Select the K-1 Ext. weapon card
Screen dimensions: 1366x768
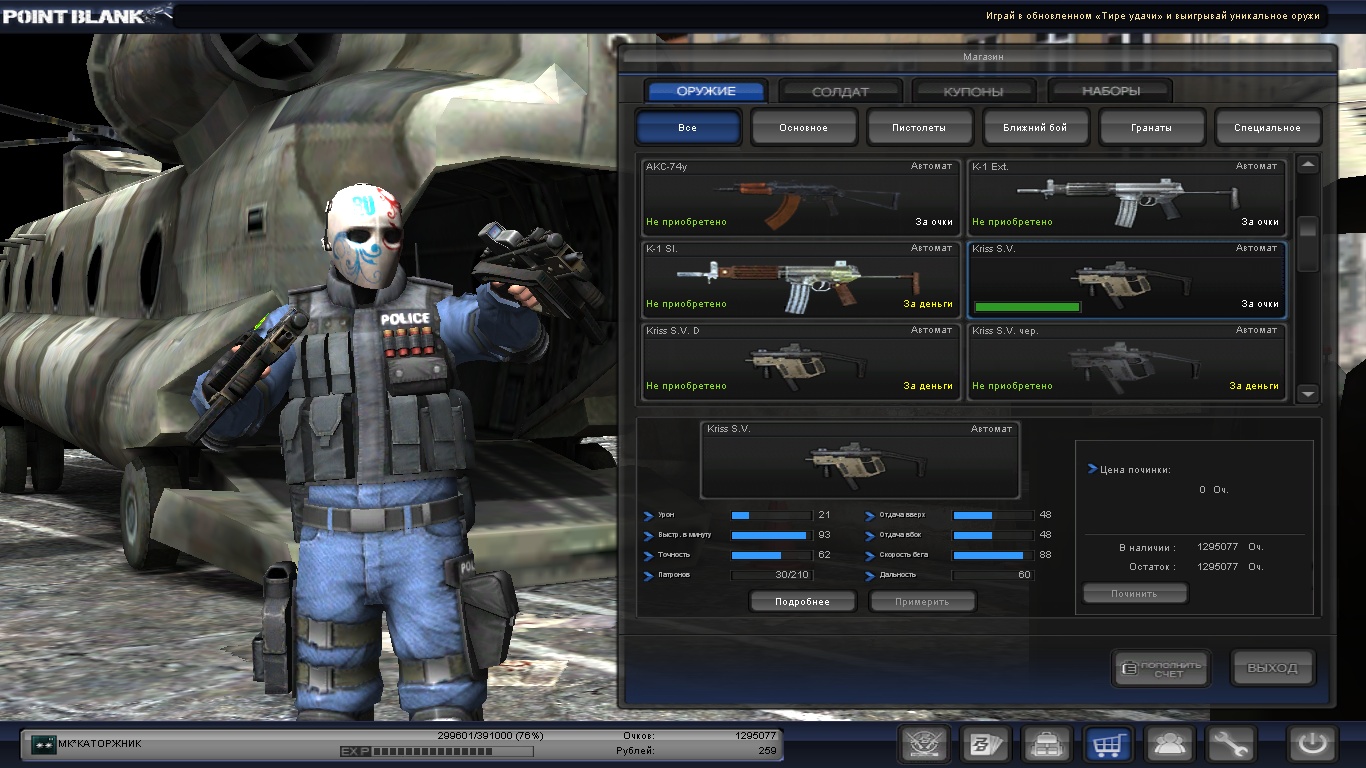[x=1126, y=197]
